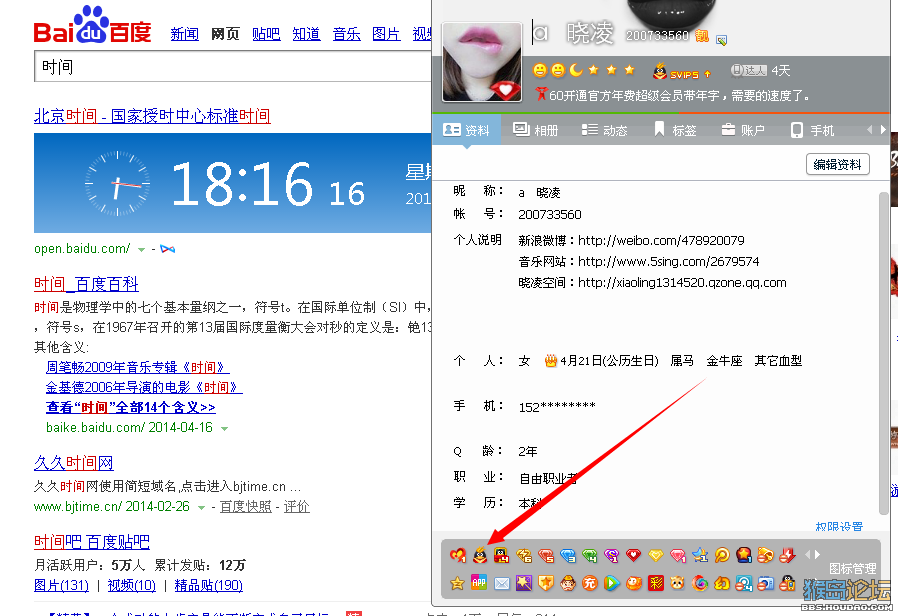Click the yellow diamond icon in the icon tray
This screenshot has height=616, width=898.
coord(656,555)
